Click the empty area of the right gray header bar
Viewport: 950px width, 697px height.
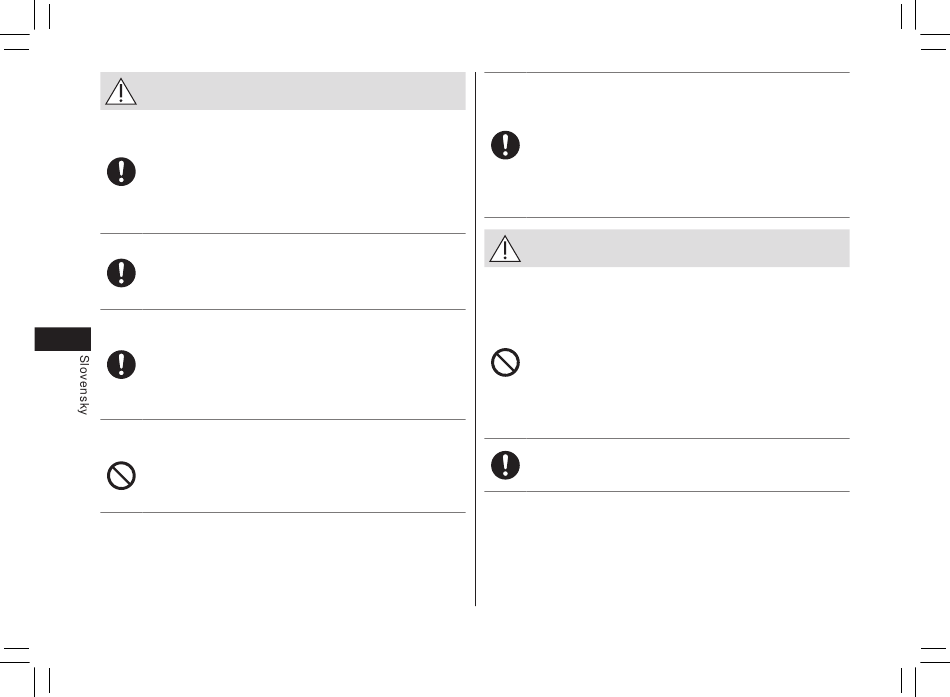pos(685,248)
